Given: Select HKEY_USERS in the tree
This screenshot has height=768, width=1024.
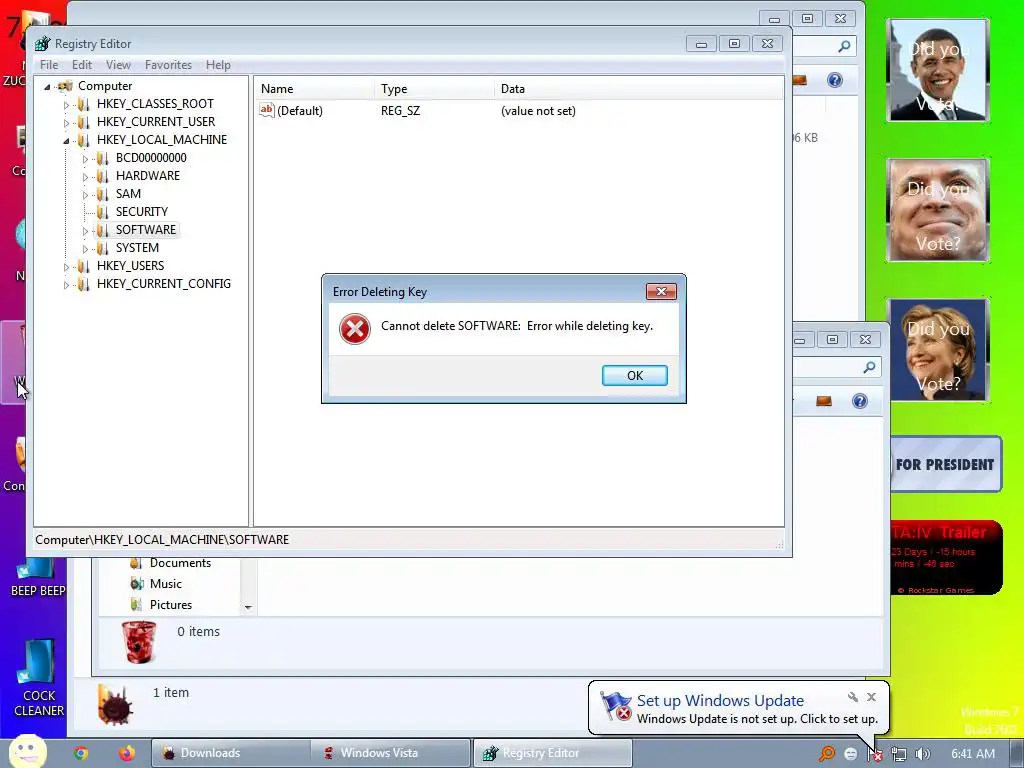Looking at the screenshot, I should click(130, 266).
